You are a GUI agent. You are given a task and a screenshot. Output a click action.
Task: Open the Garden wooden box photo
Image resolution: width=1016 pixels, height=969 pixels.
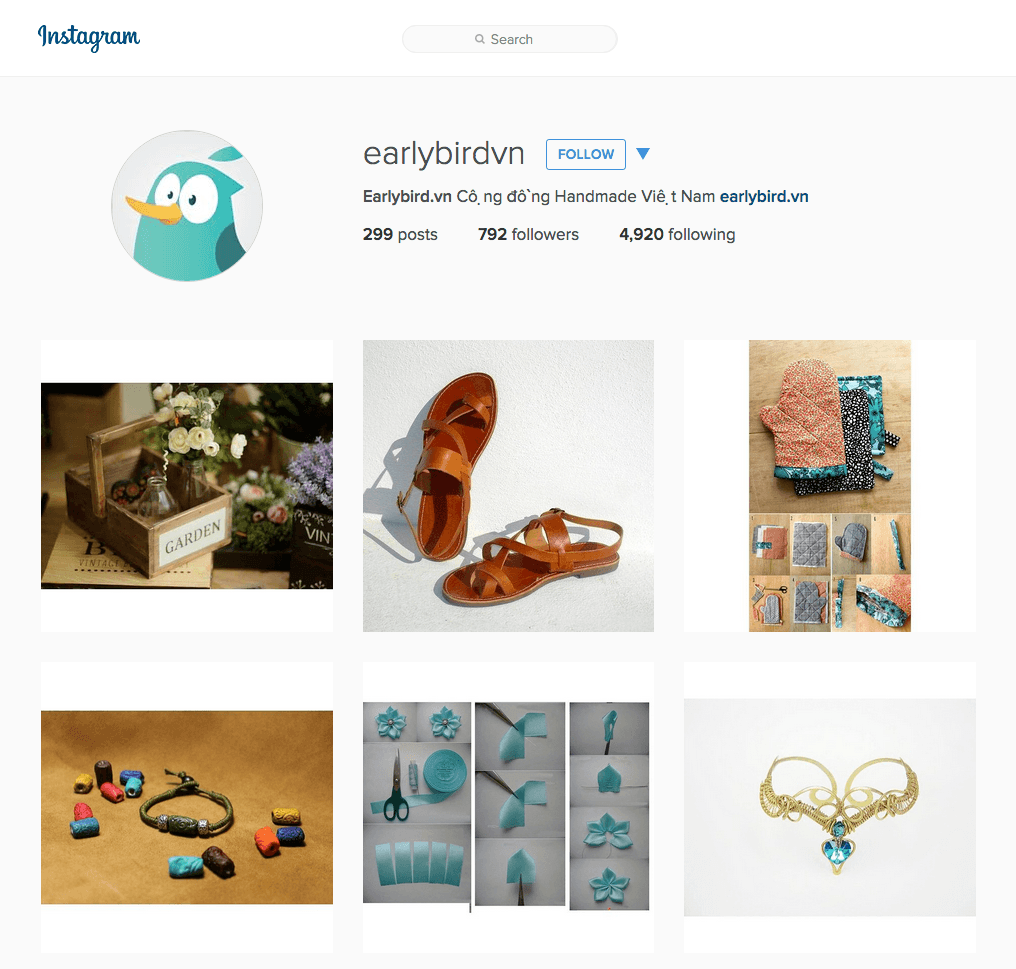187,485
